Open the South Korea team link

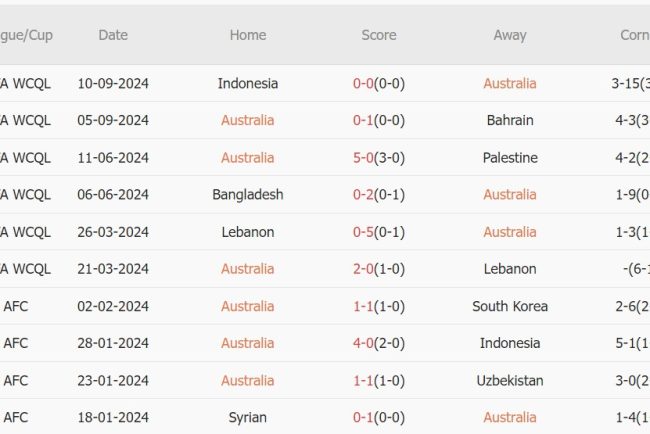point(510,306)
